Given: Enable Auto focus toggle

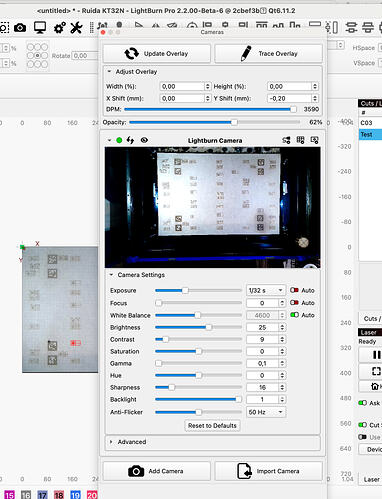Looking at the screenshot, I should 294,303.
